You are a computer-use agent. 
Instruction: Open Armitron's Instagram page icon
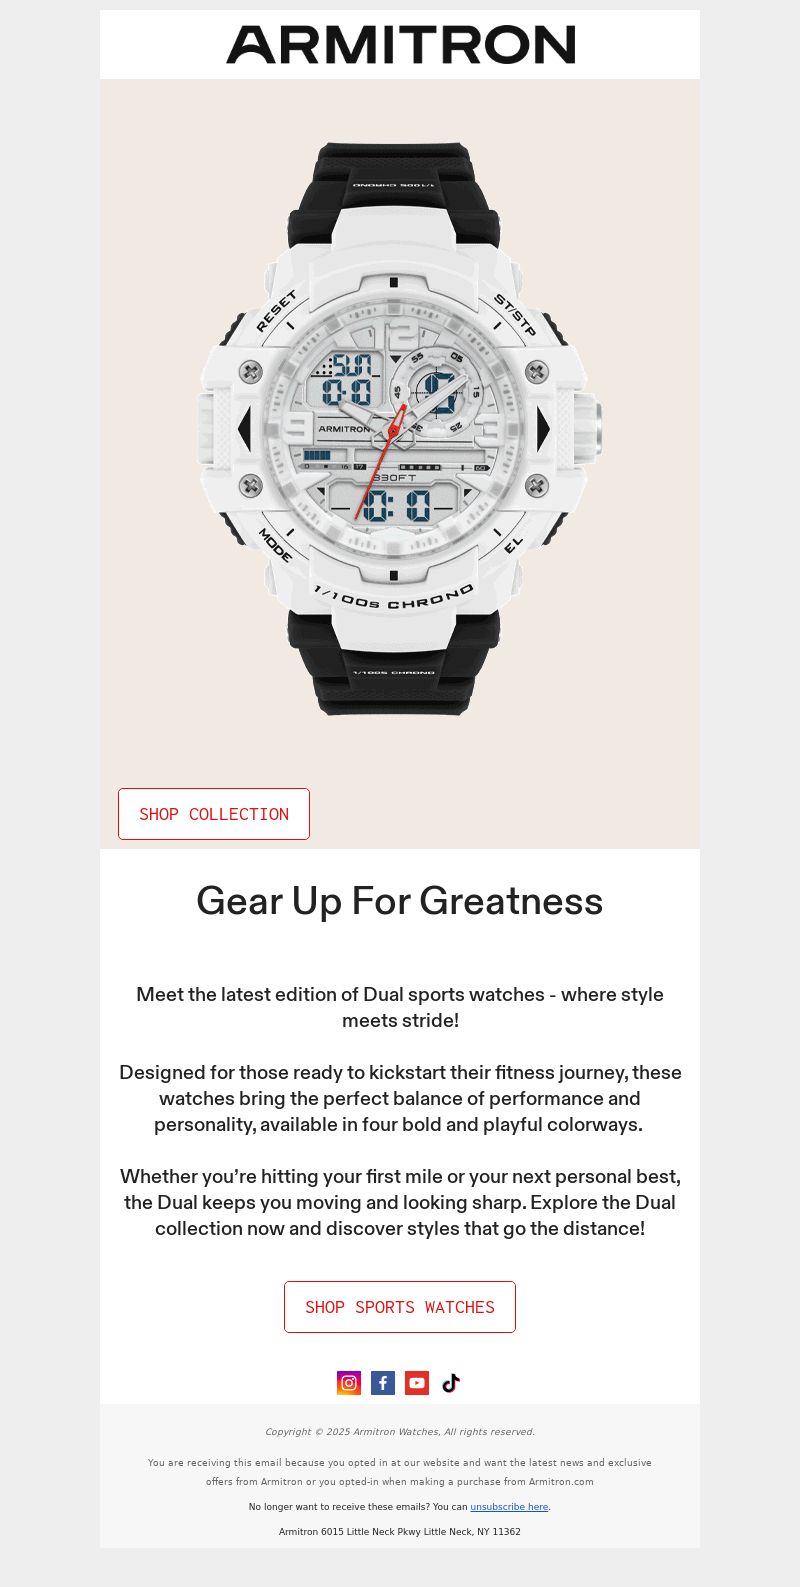(349, 1383)
